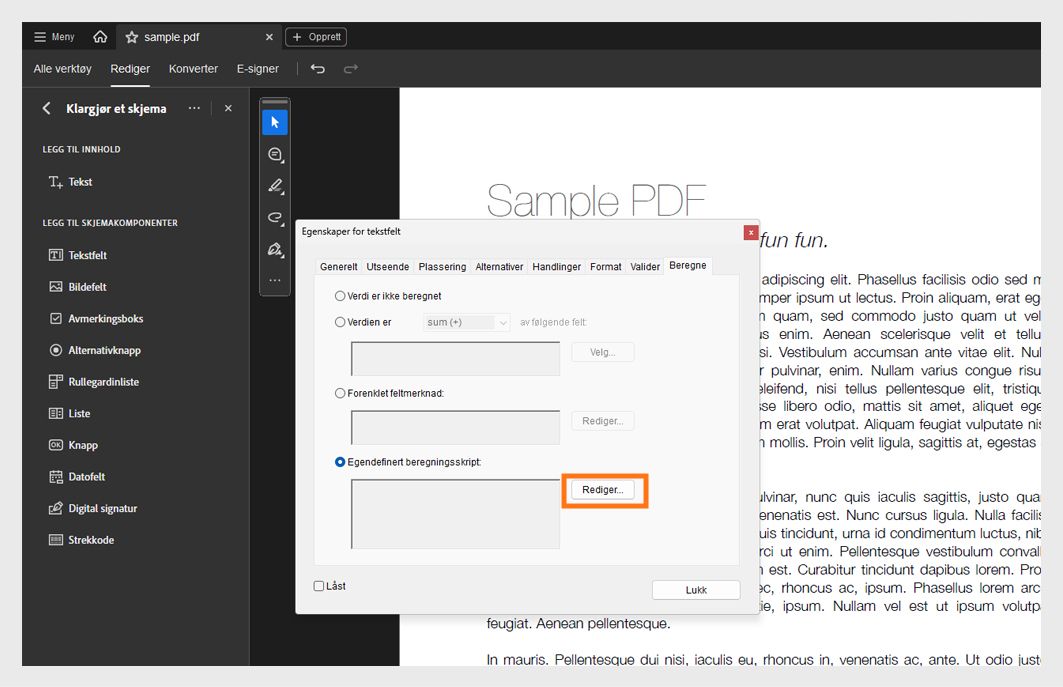
Task: Pick the selection arrow tool
Action: [274, 122]
